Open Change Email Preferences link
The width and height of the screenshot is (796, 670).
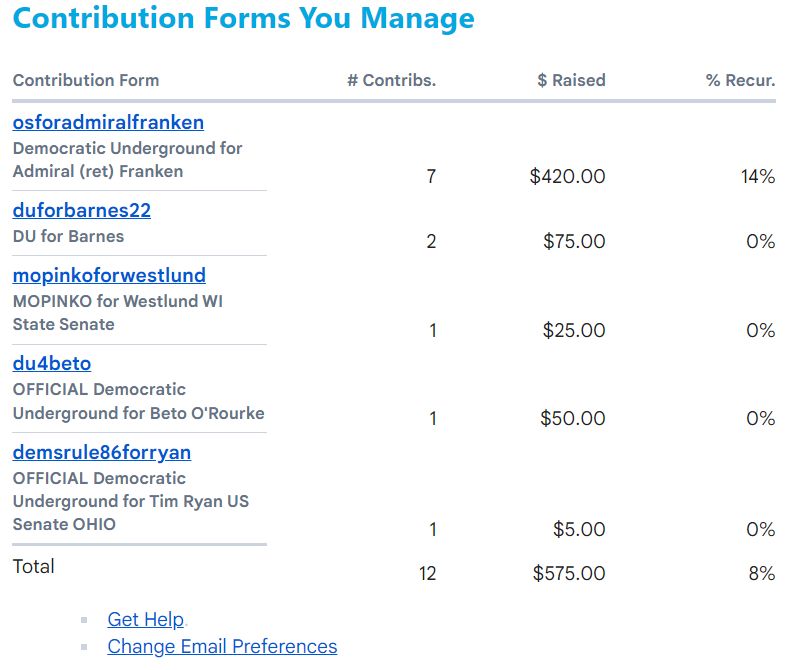pos(222,646)
